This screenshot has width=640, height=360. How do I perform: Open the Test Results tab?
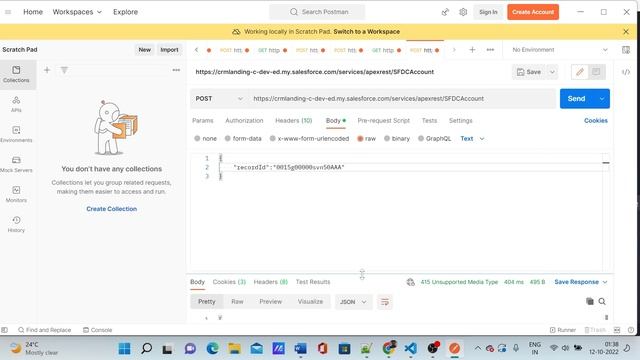313,282
